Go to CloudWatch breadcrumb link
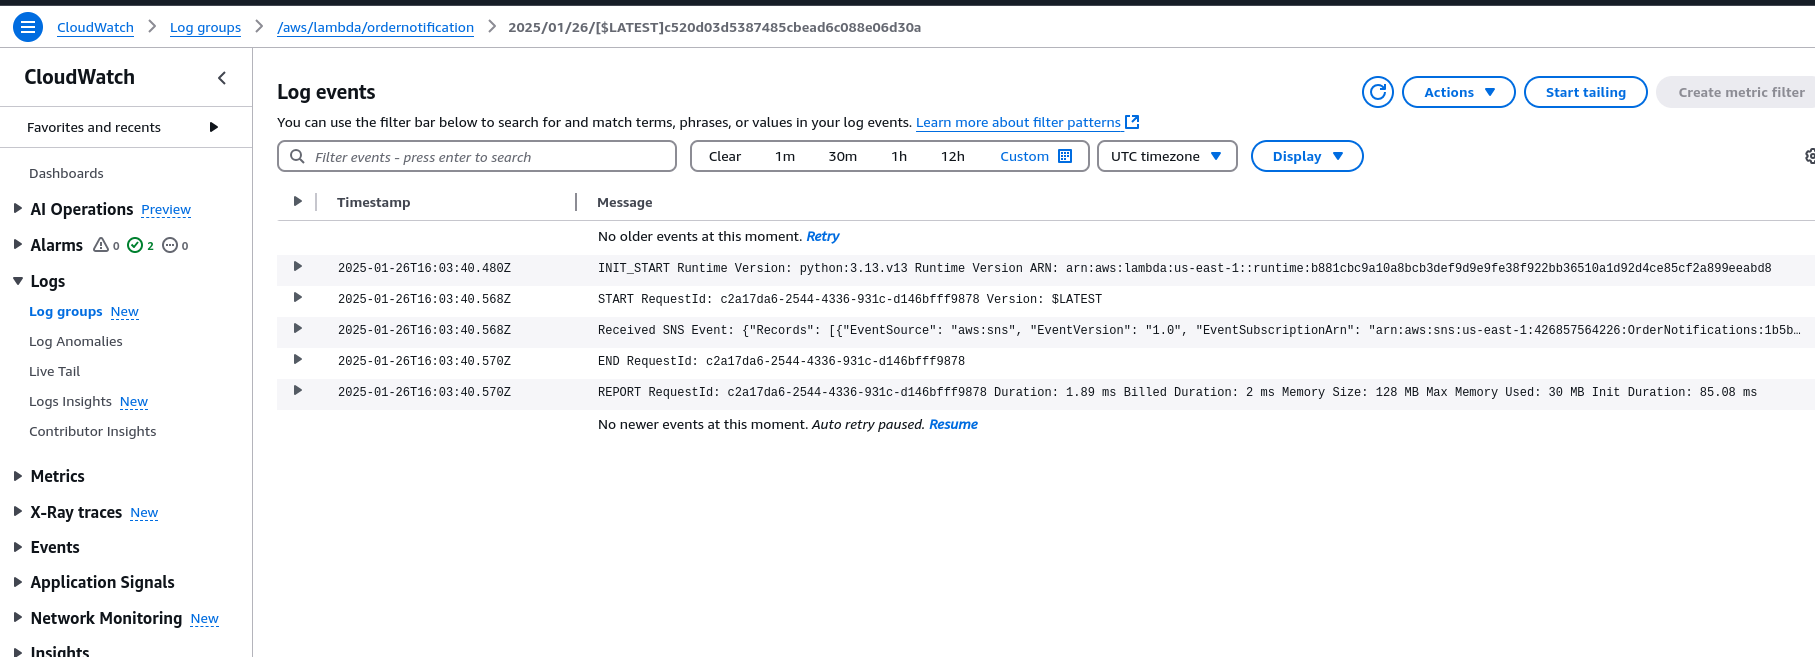Viewport: 1815px width, 657px height. tap(95, 27)
